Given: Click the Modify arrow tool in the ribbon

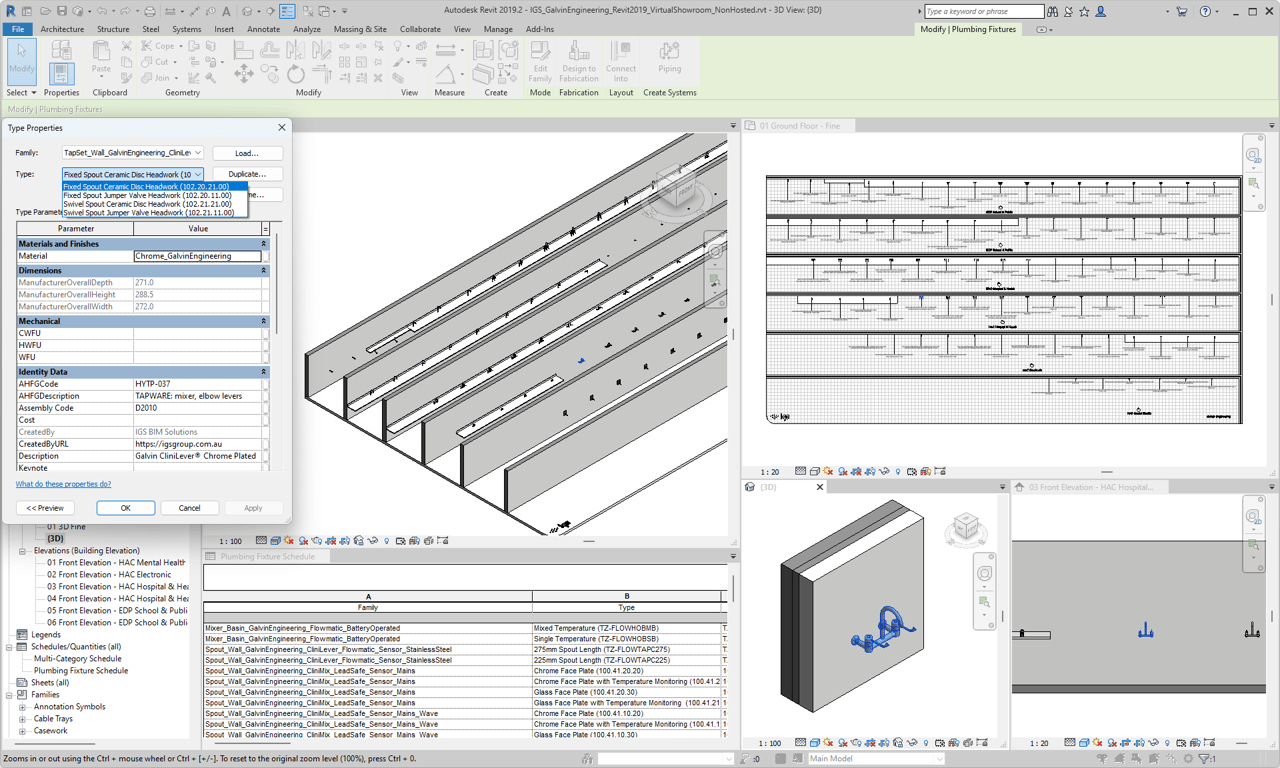Looking at the screenshot, I should [21, 60].
